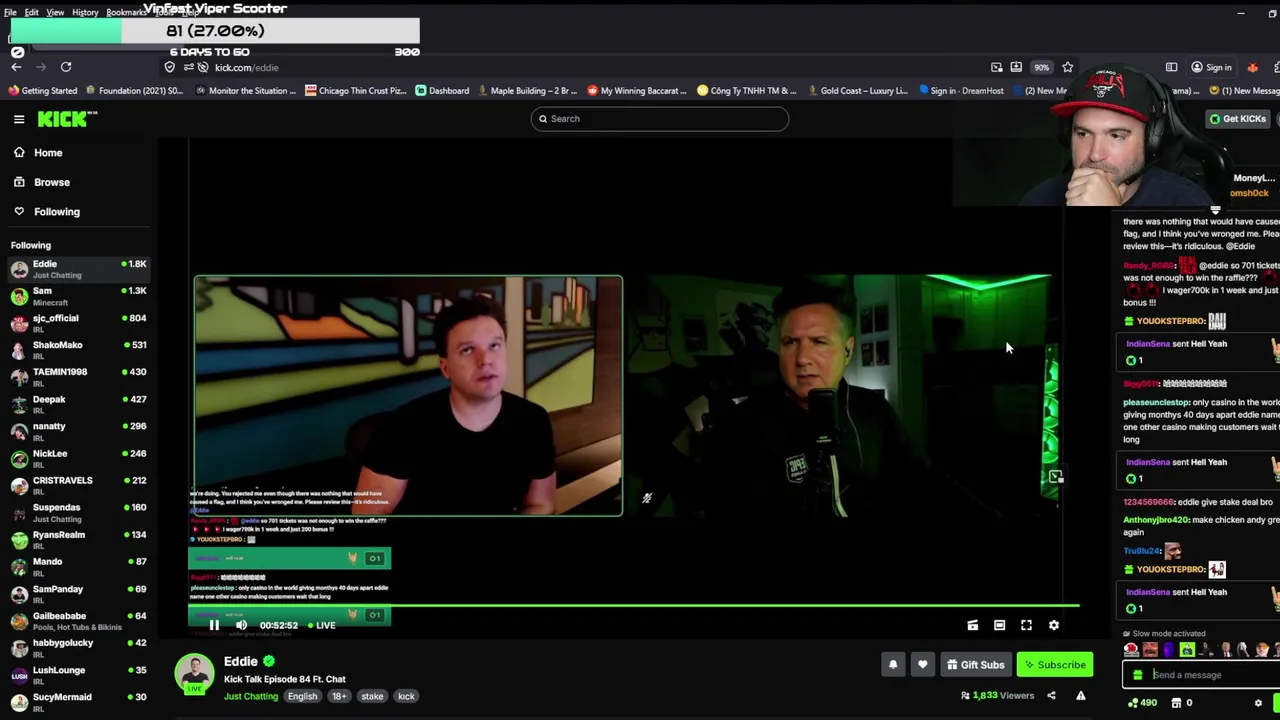This screenshot has height=720, width=1280.
Task: Open Deepak channel in the sidebar
Action: [78, 405]
